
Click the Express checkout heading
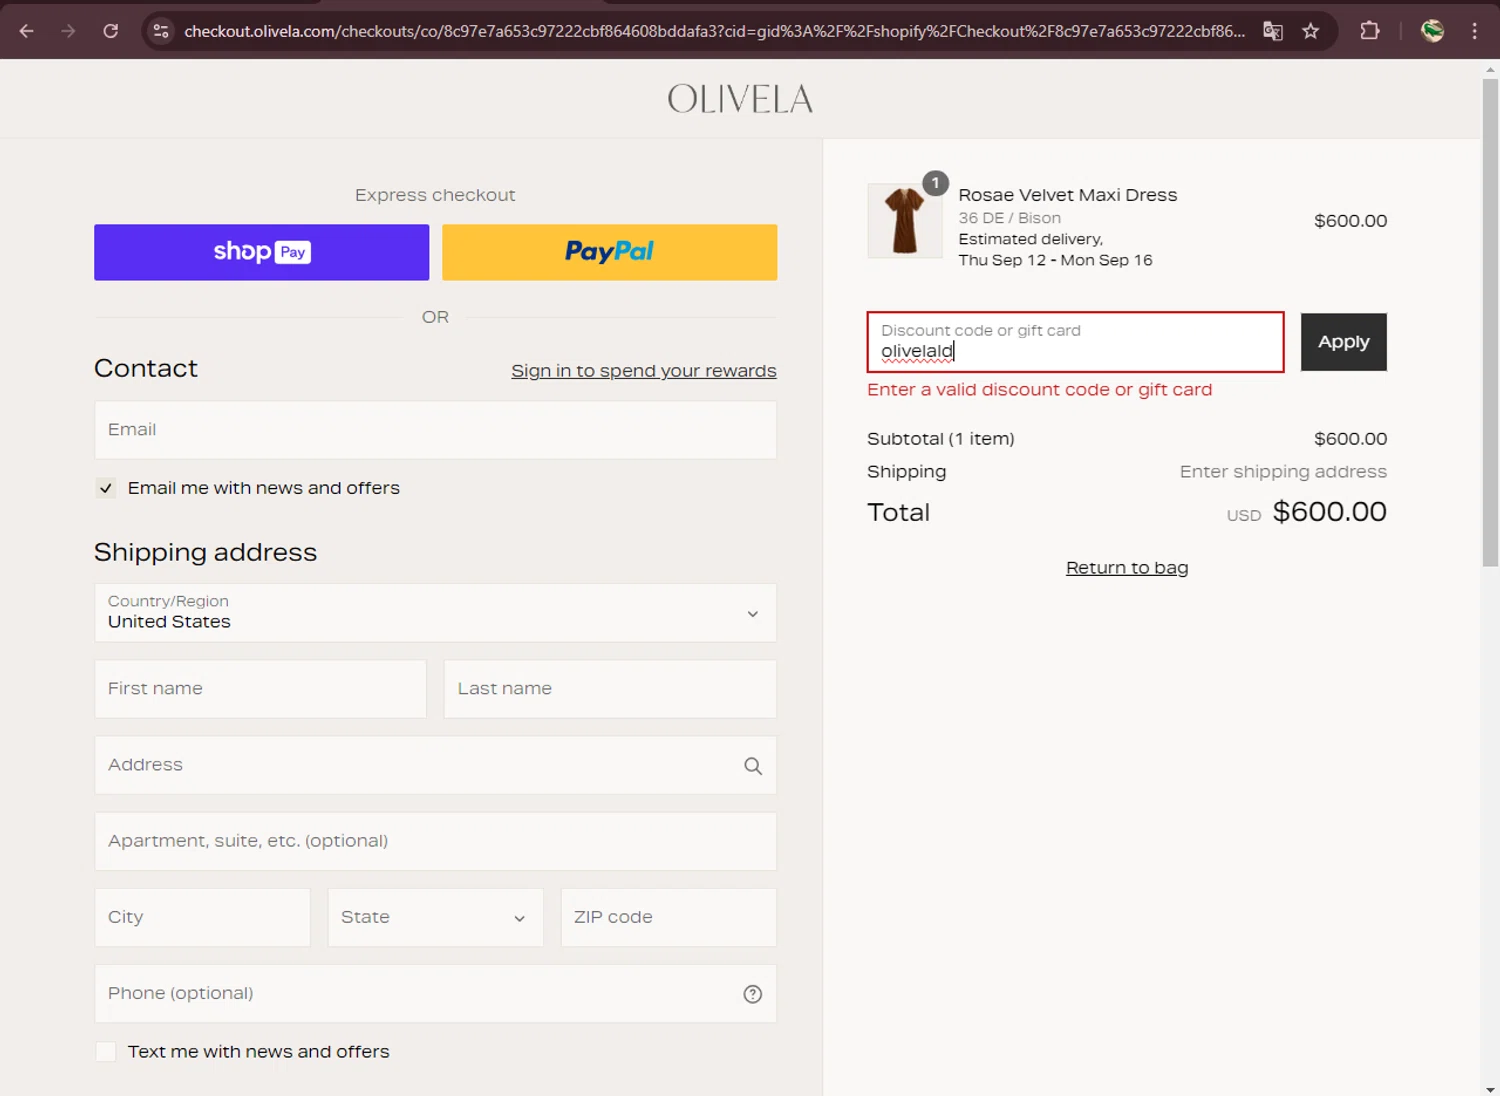point(435,195)
